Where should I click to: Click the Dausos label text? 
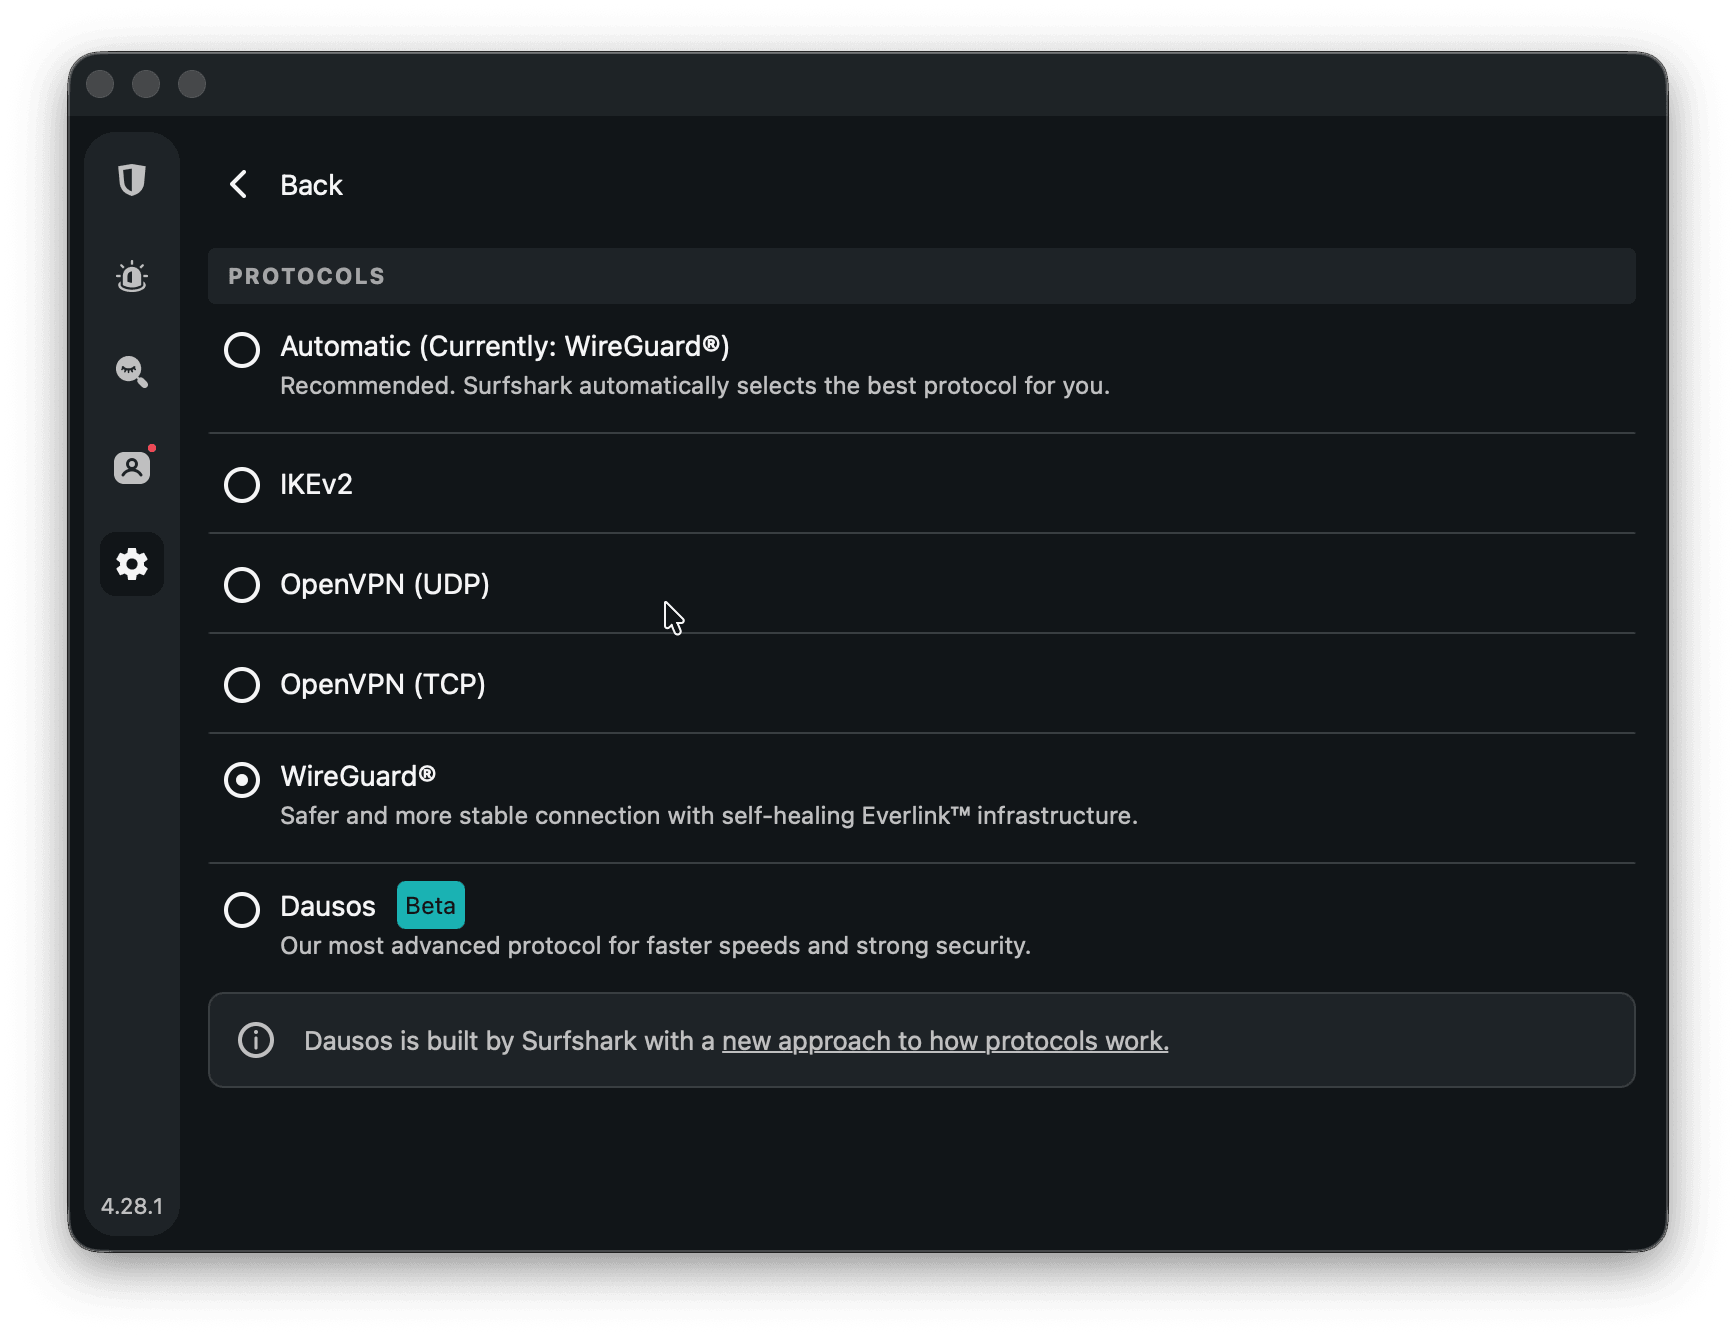pos(328,906)
